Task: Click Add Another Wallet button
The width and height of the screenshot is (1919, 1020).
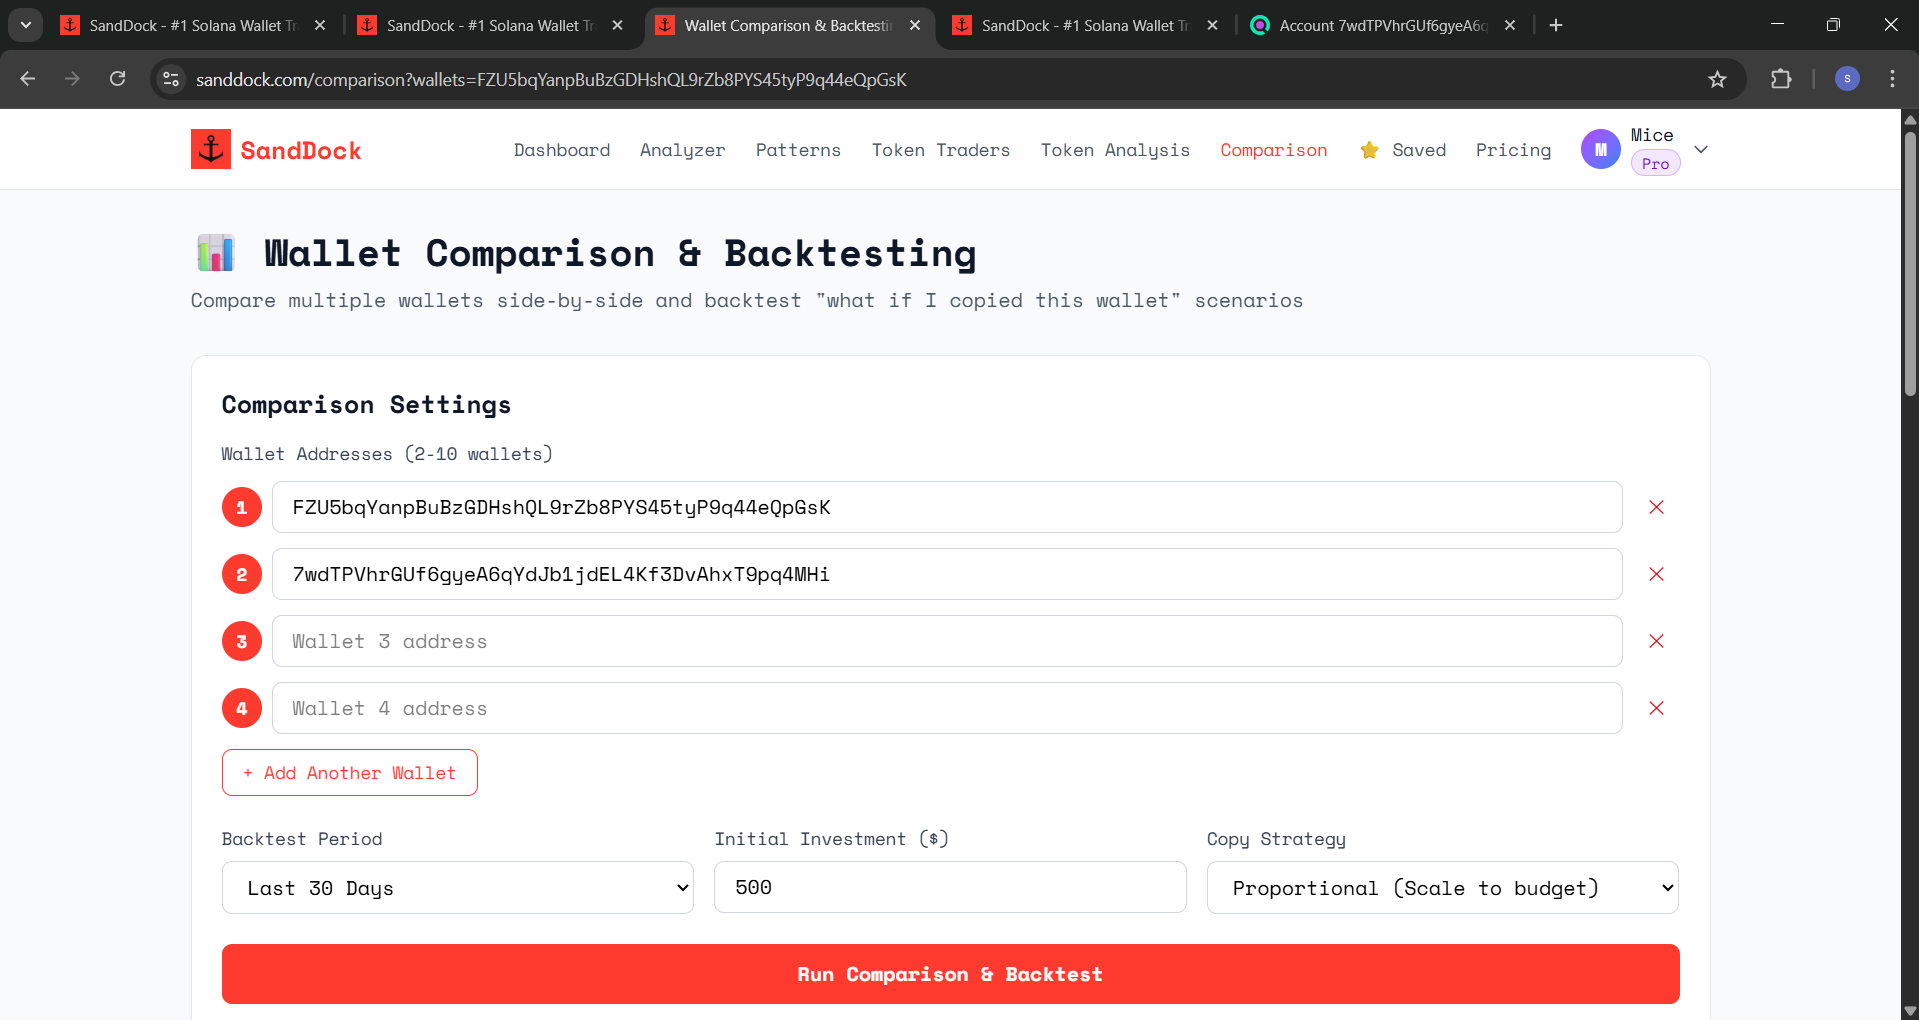Action: click(350, 773)
